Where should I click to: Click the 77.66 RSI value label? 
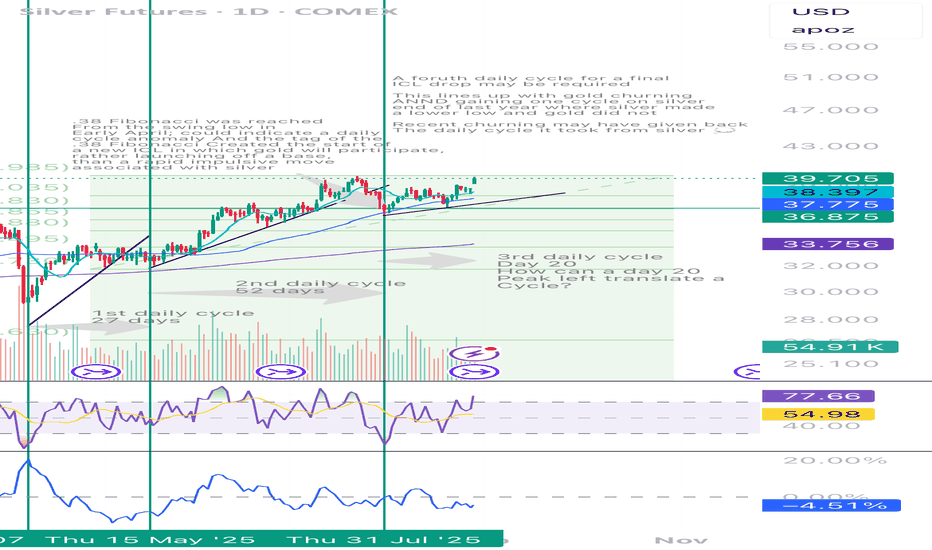[818, 396]
